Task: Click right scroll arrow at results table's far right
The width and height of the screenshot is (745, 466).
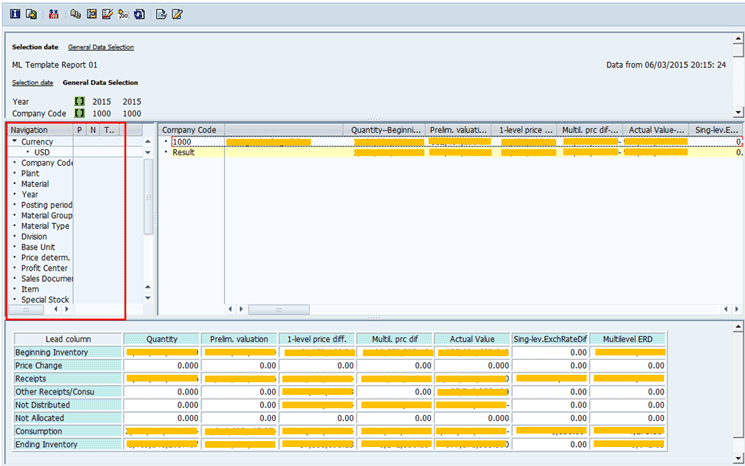Action: click(737, 309)
